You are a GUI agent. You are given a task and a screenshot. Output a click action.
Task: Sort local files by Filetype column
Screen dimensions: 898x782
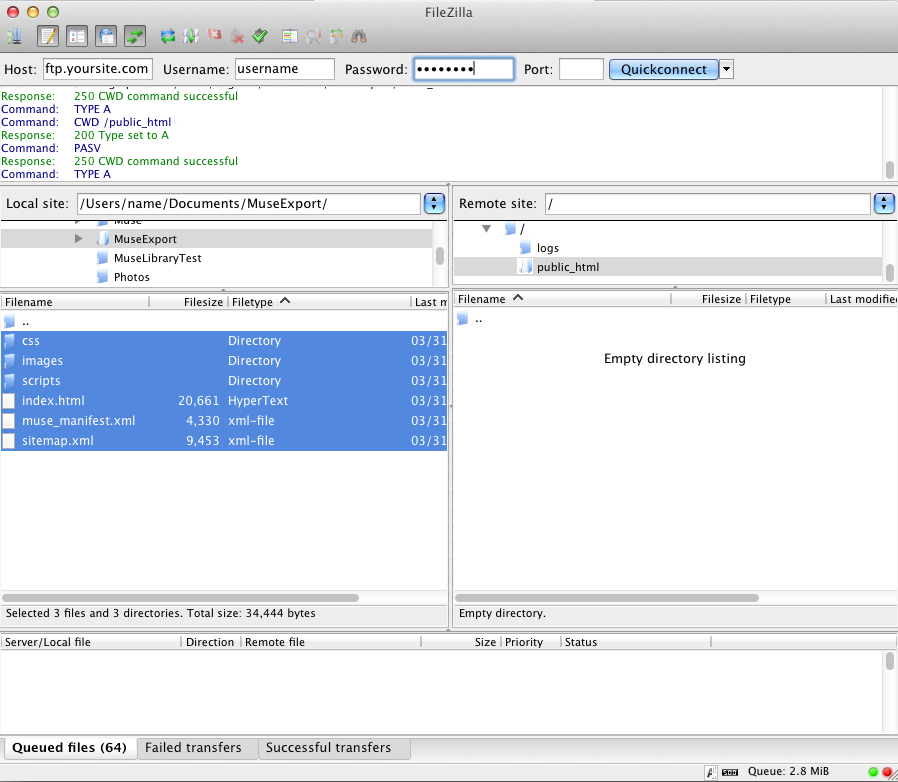[x=320, y=302]
